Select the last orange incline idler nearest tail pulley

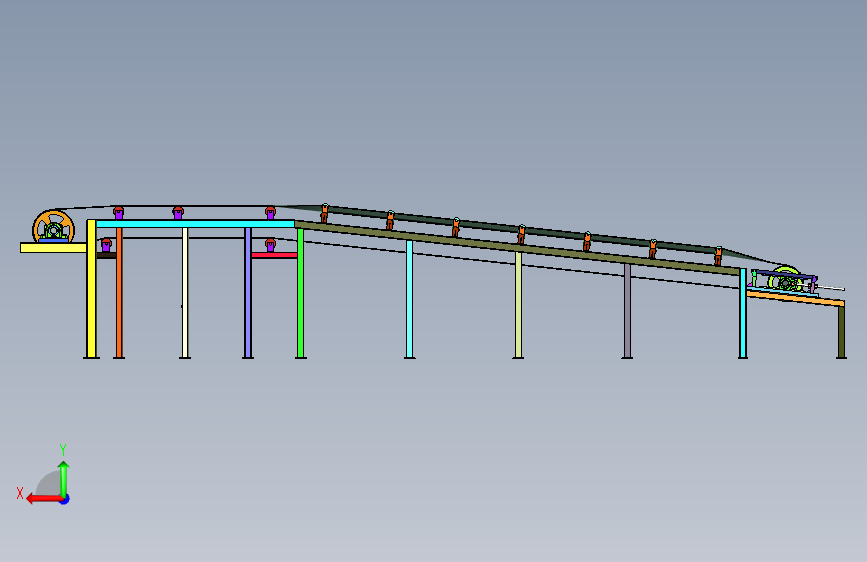[718, 256]
